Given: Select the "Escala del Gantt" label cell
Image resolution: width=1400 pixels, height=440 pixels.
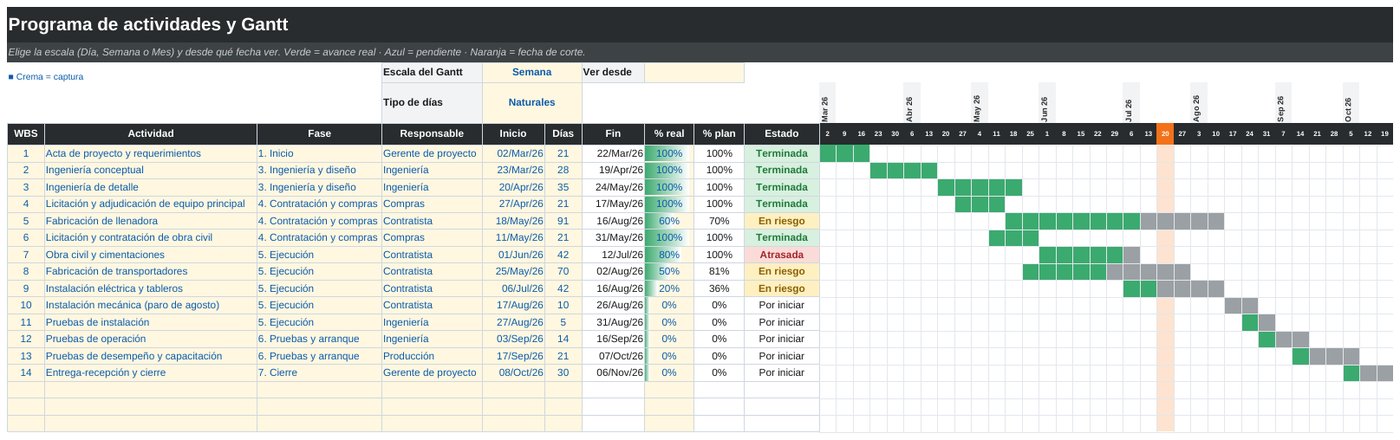Looking at the screenshot, I should click(x=432, y=72).
